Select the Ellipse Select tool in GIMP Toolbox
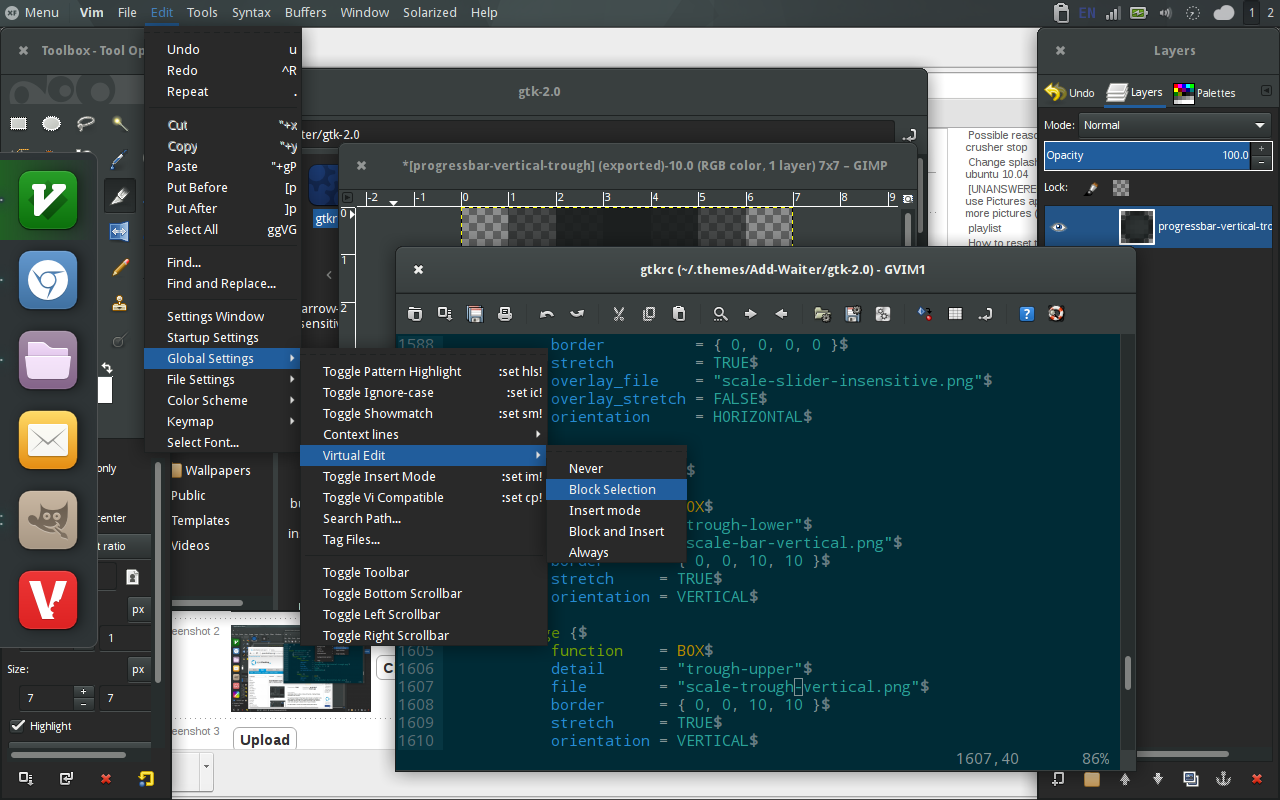Image resolution: width=1280 pixels, height=800 pixels. point(51,124)
